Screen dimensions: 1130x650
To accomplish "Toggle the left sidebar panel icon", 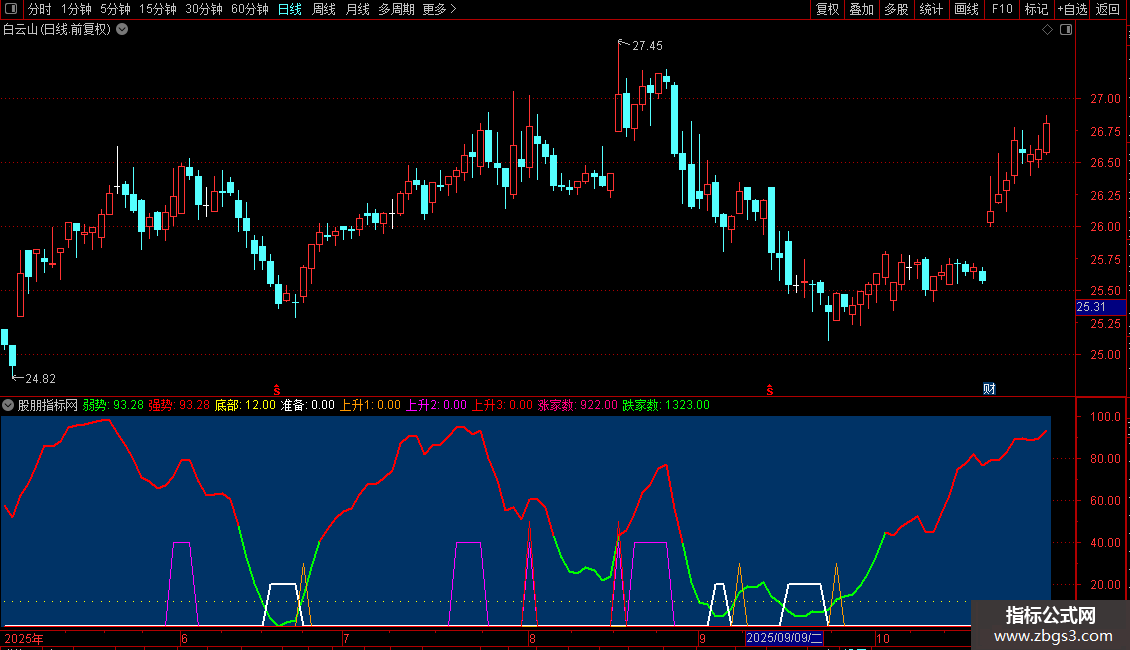I will pos(11,9).
